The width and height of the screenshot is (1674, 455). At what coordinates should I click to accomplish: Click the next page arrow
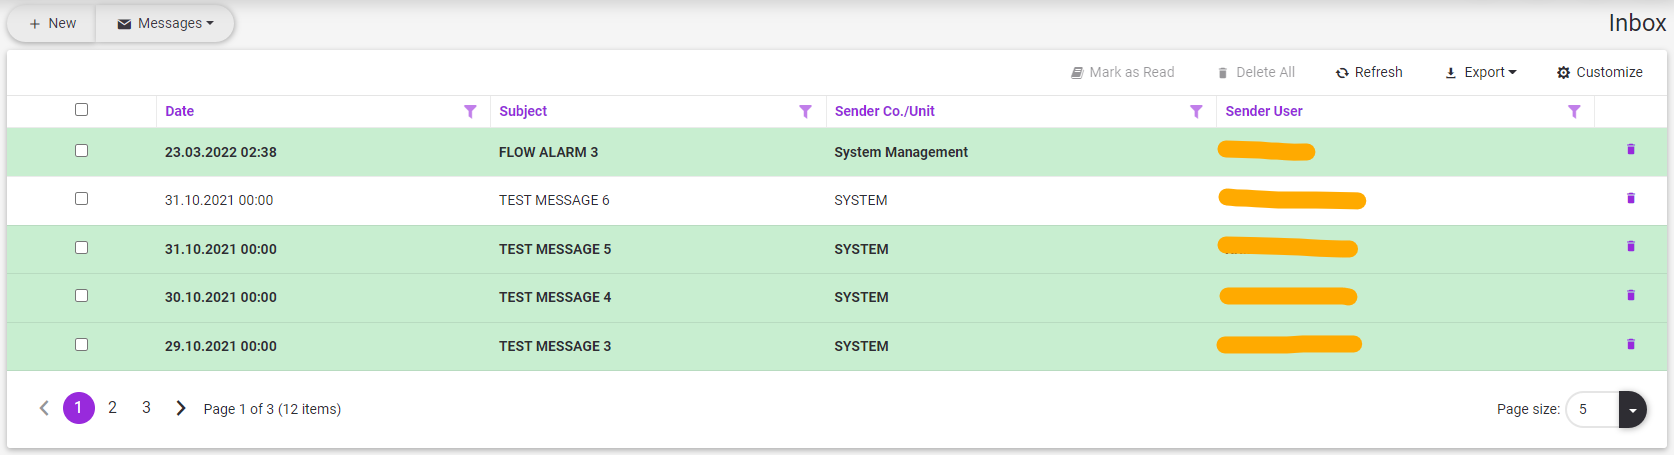point(181,408)
